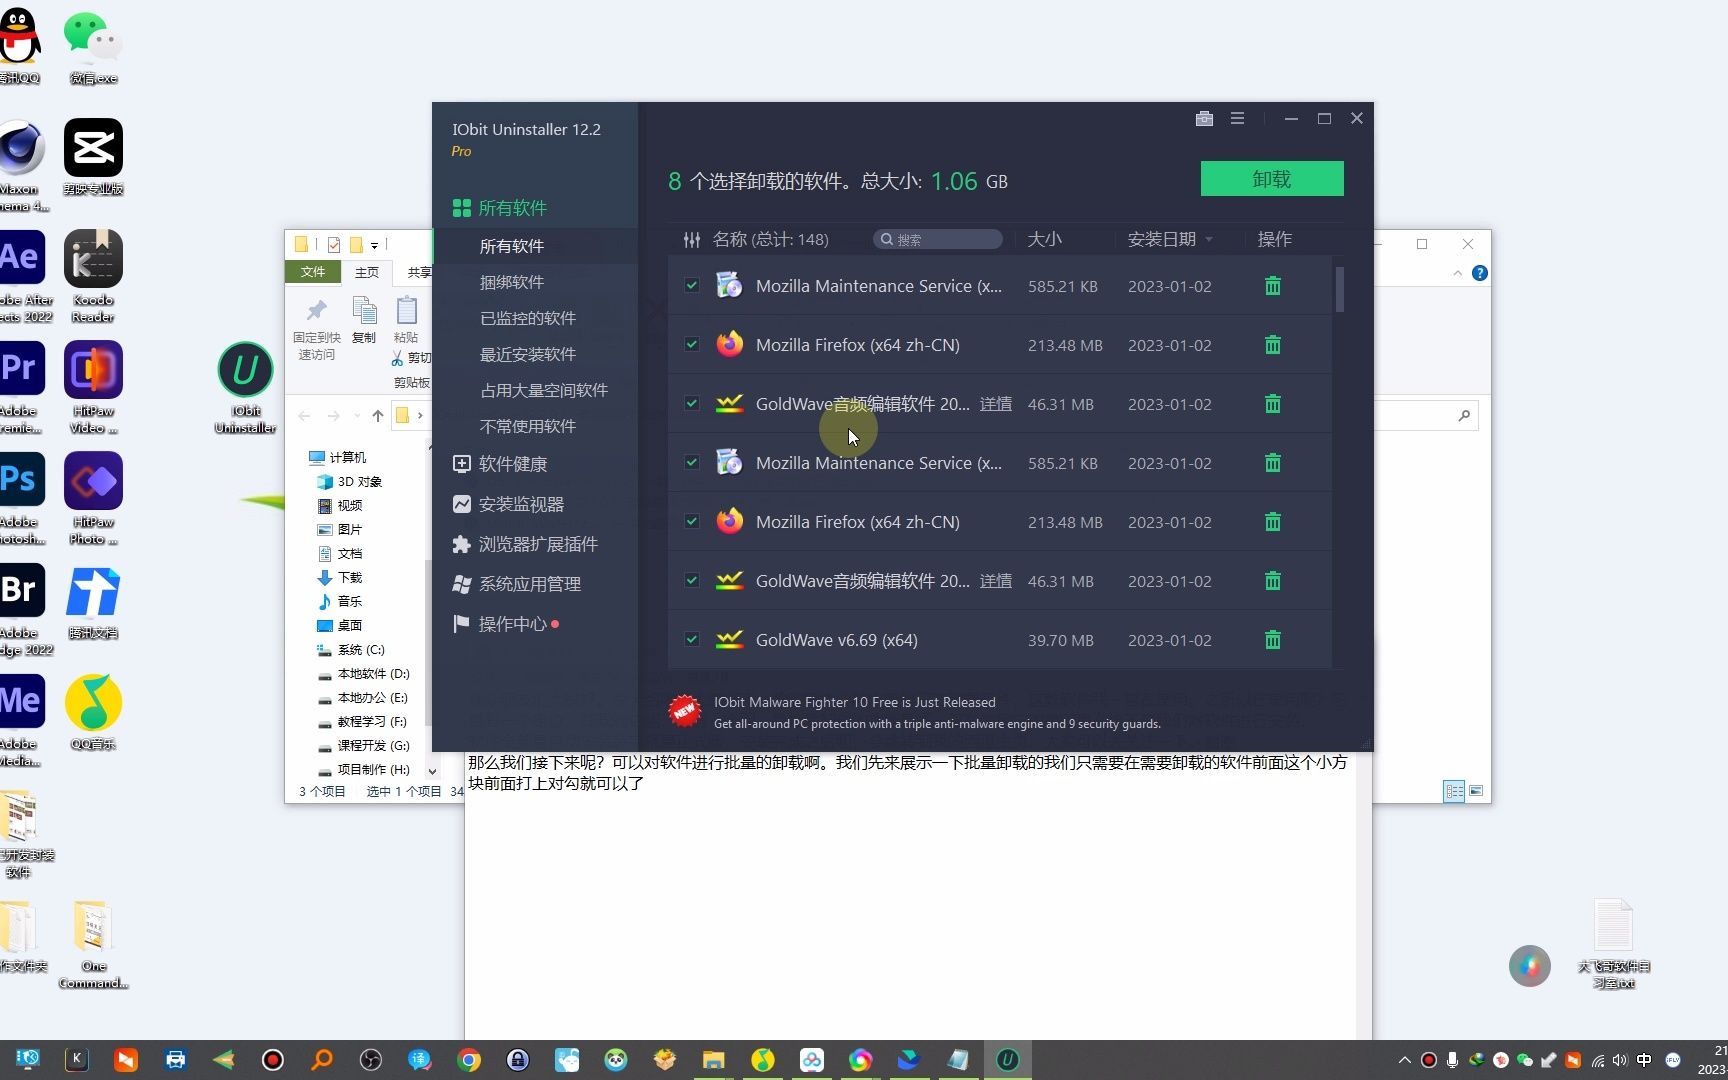1728x1080 pixels.
Task: Collapse the File Explorer ribbon chevron
Action: tap(1457, 273)
